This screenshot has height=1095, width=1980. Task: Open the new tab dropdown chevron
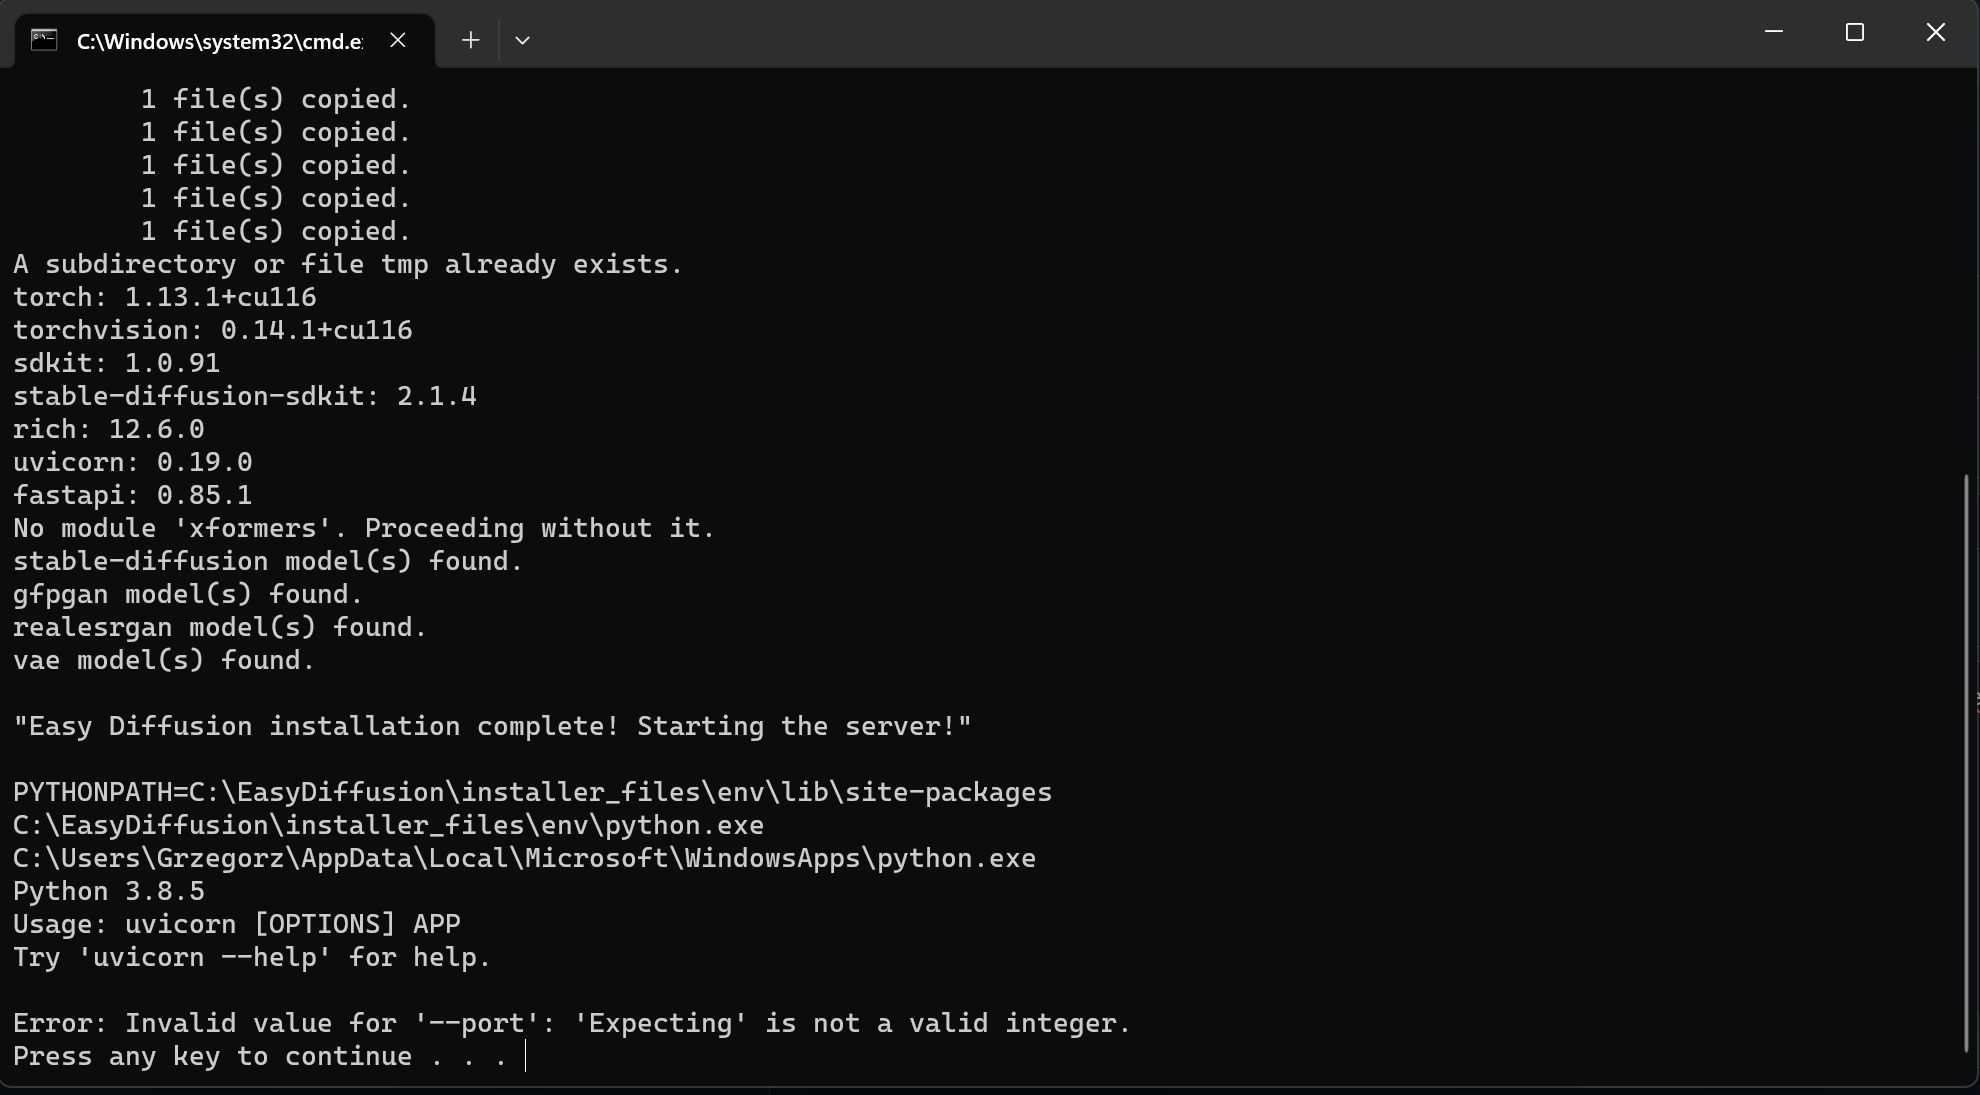pyautogui.click(x=522, y=40)
